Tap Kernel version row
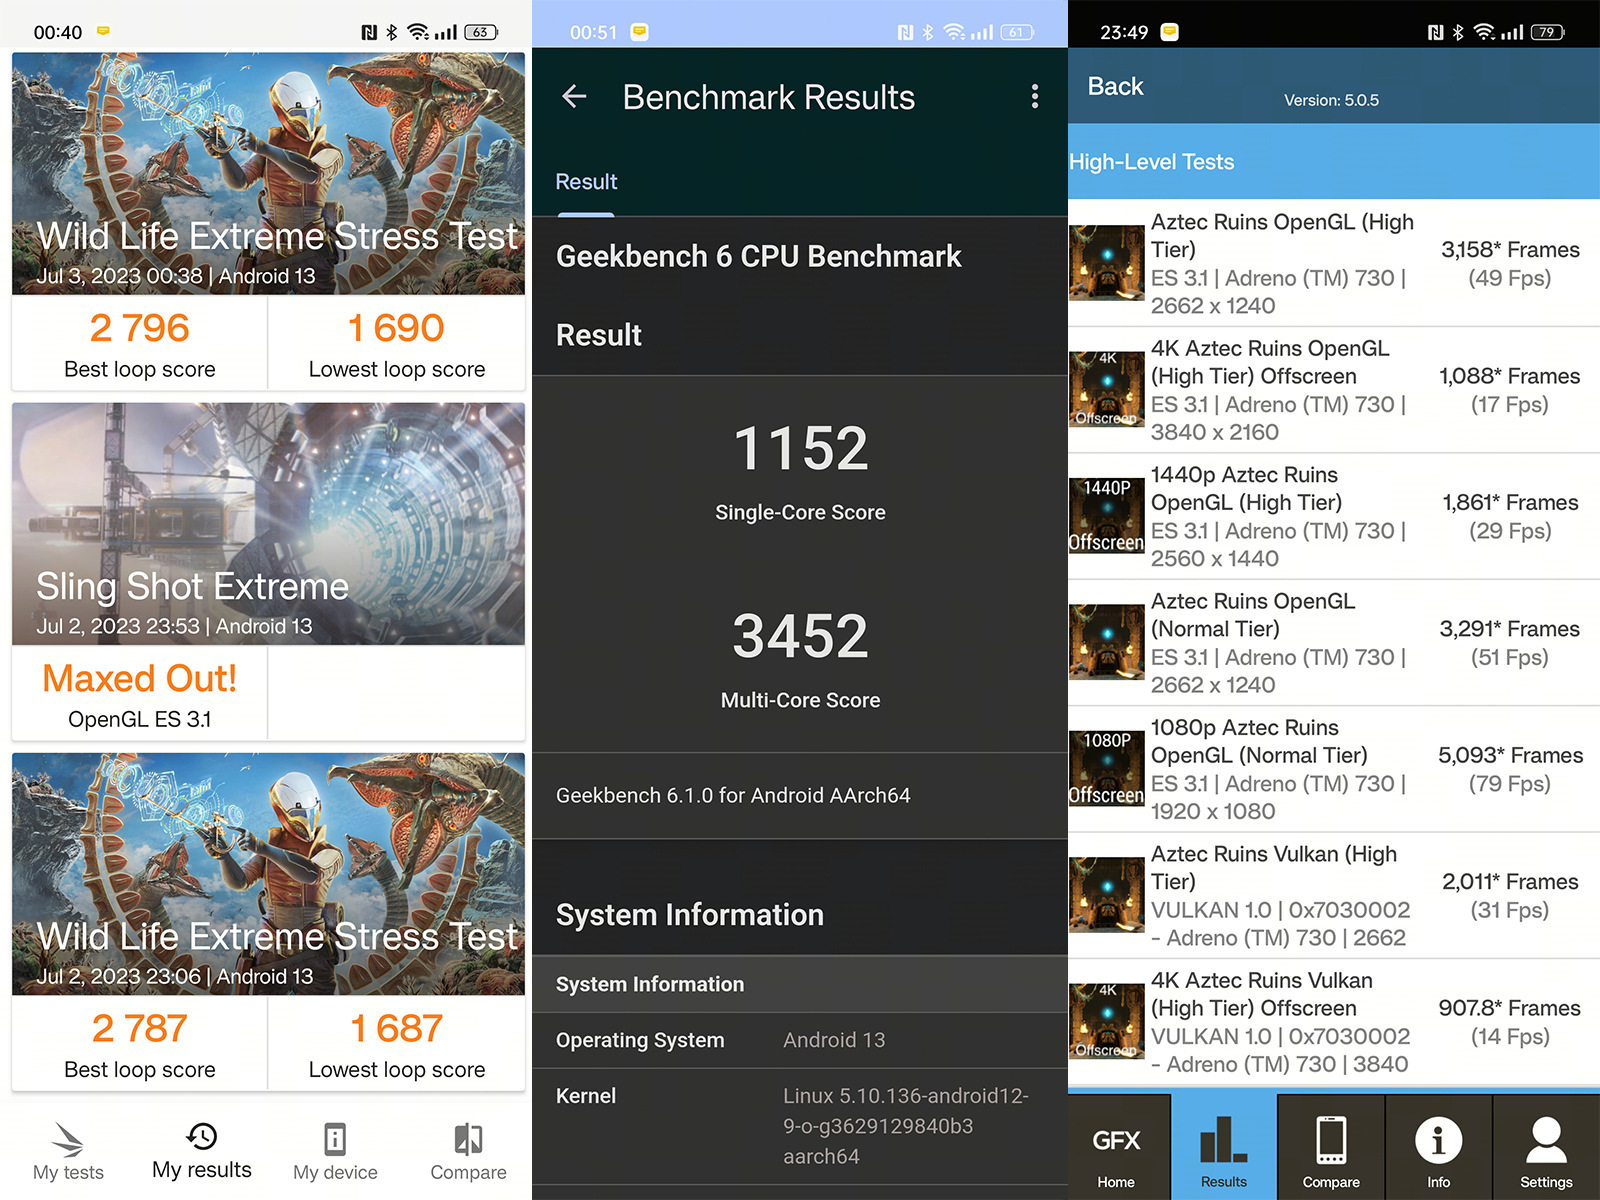Image resolution: width=1600 pixels, height=1200 pixels. (x=800, y=1126)
